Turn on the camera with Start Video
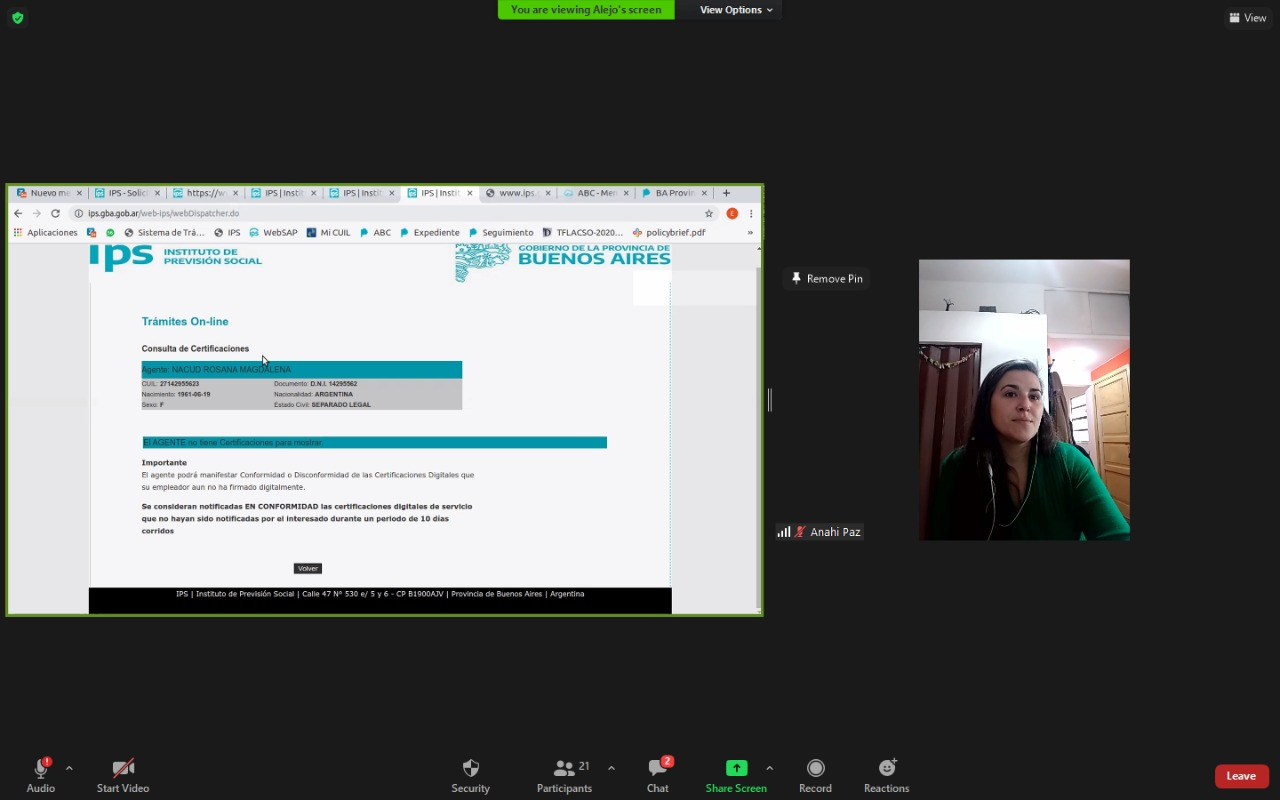Viewport: 1280px width, 800px height. pos(123,769)
